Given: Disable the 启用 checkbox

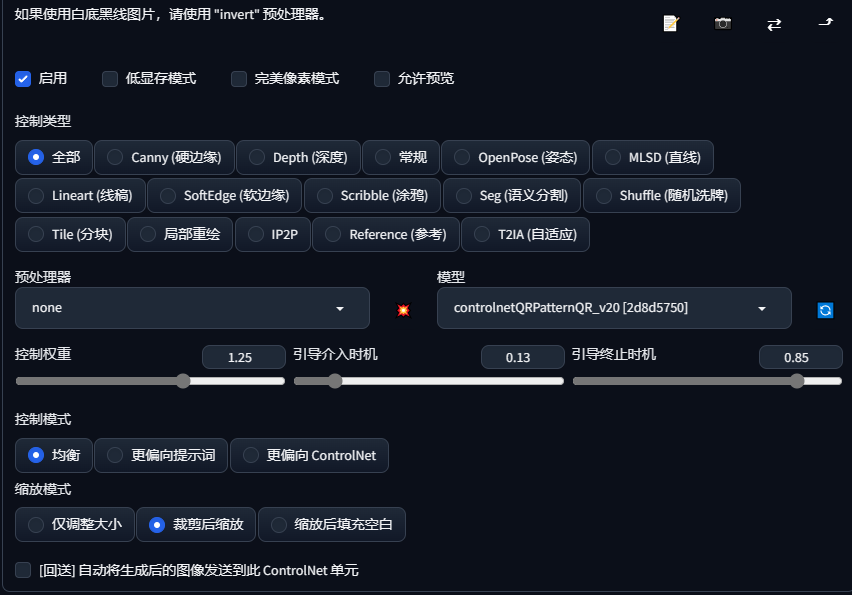Looking at the screenshot, I should 23,78.
